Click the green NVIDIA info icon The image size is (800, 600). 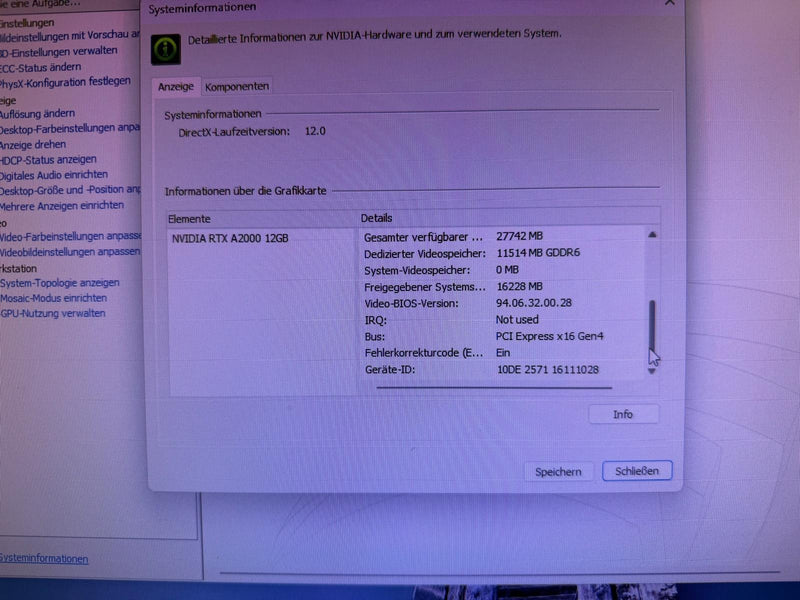(166, 49)
